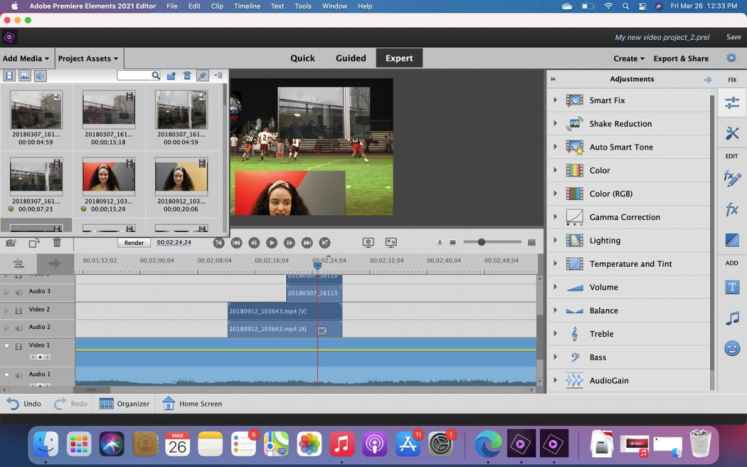Open the Transitions panel icon
This screenshot has width=747, height=467.
pyautogui.click(x=732, y=240)
